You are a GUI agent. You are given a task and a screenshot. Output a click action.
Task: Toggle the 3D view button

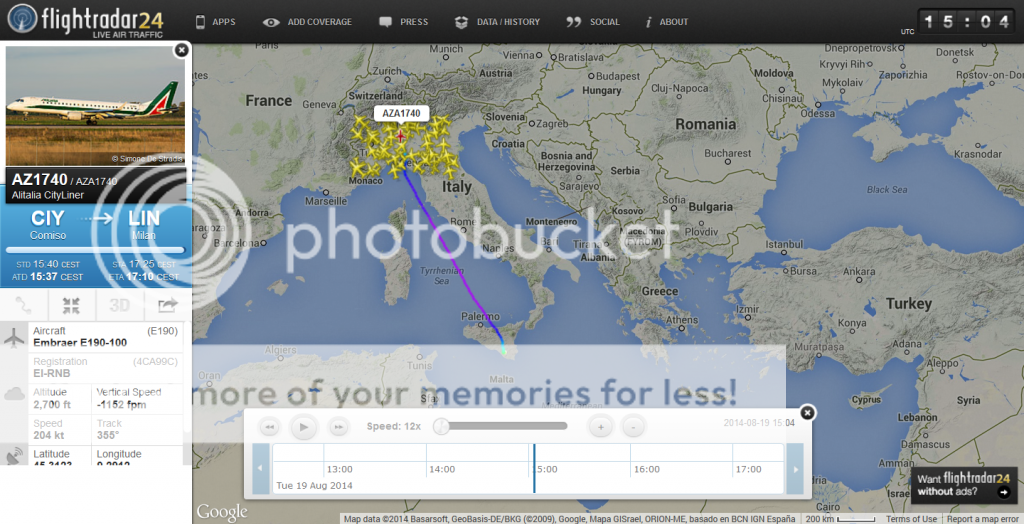point(119,306)
